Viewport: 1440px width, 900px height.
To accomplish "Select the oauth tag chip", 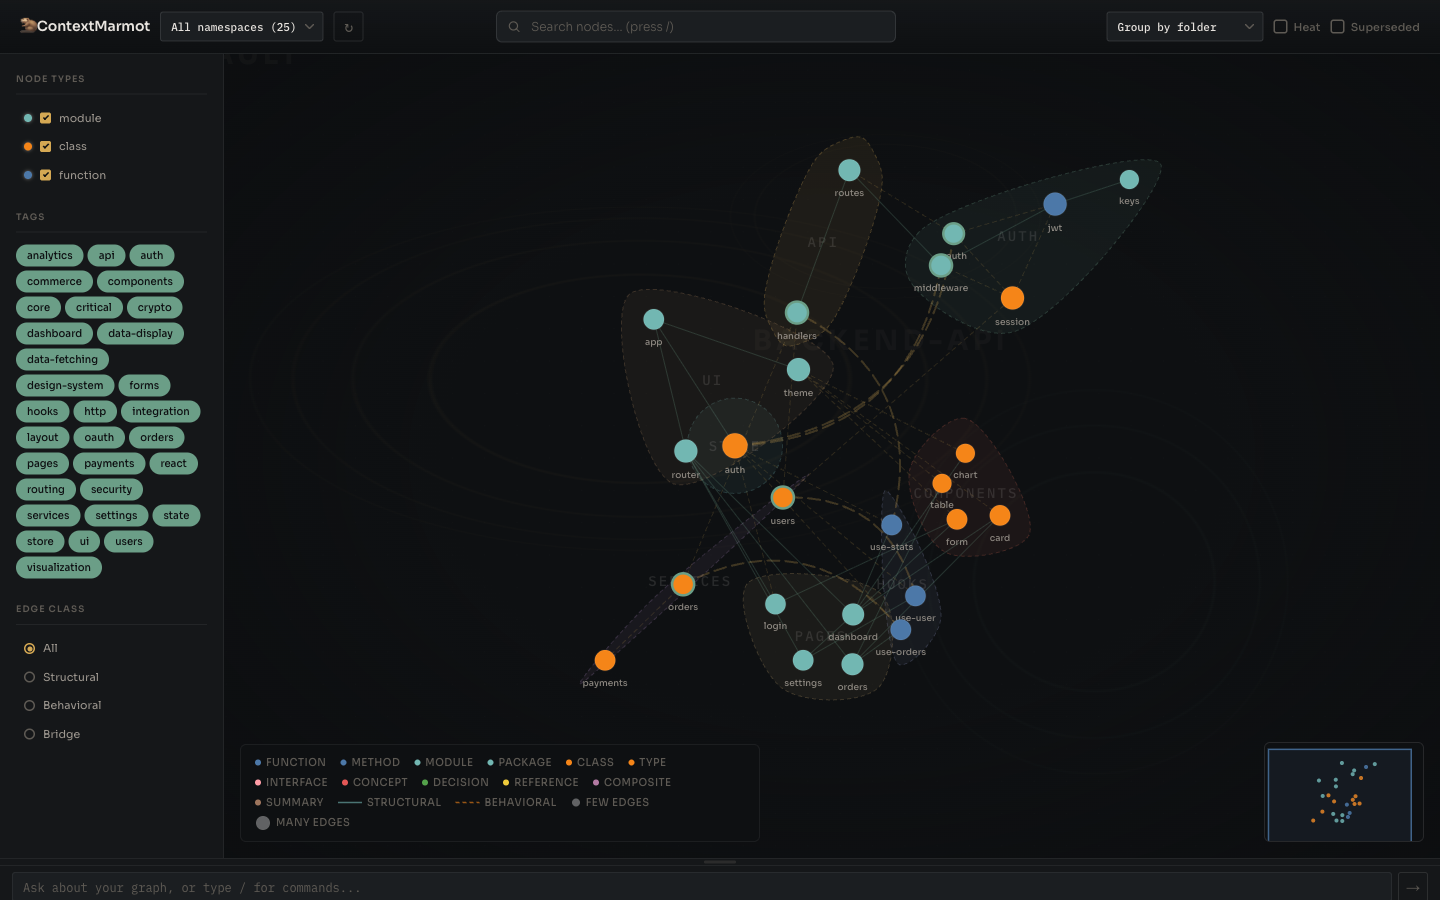I will pos(99,437).
